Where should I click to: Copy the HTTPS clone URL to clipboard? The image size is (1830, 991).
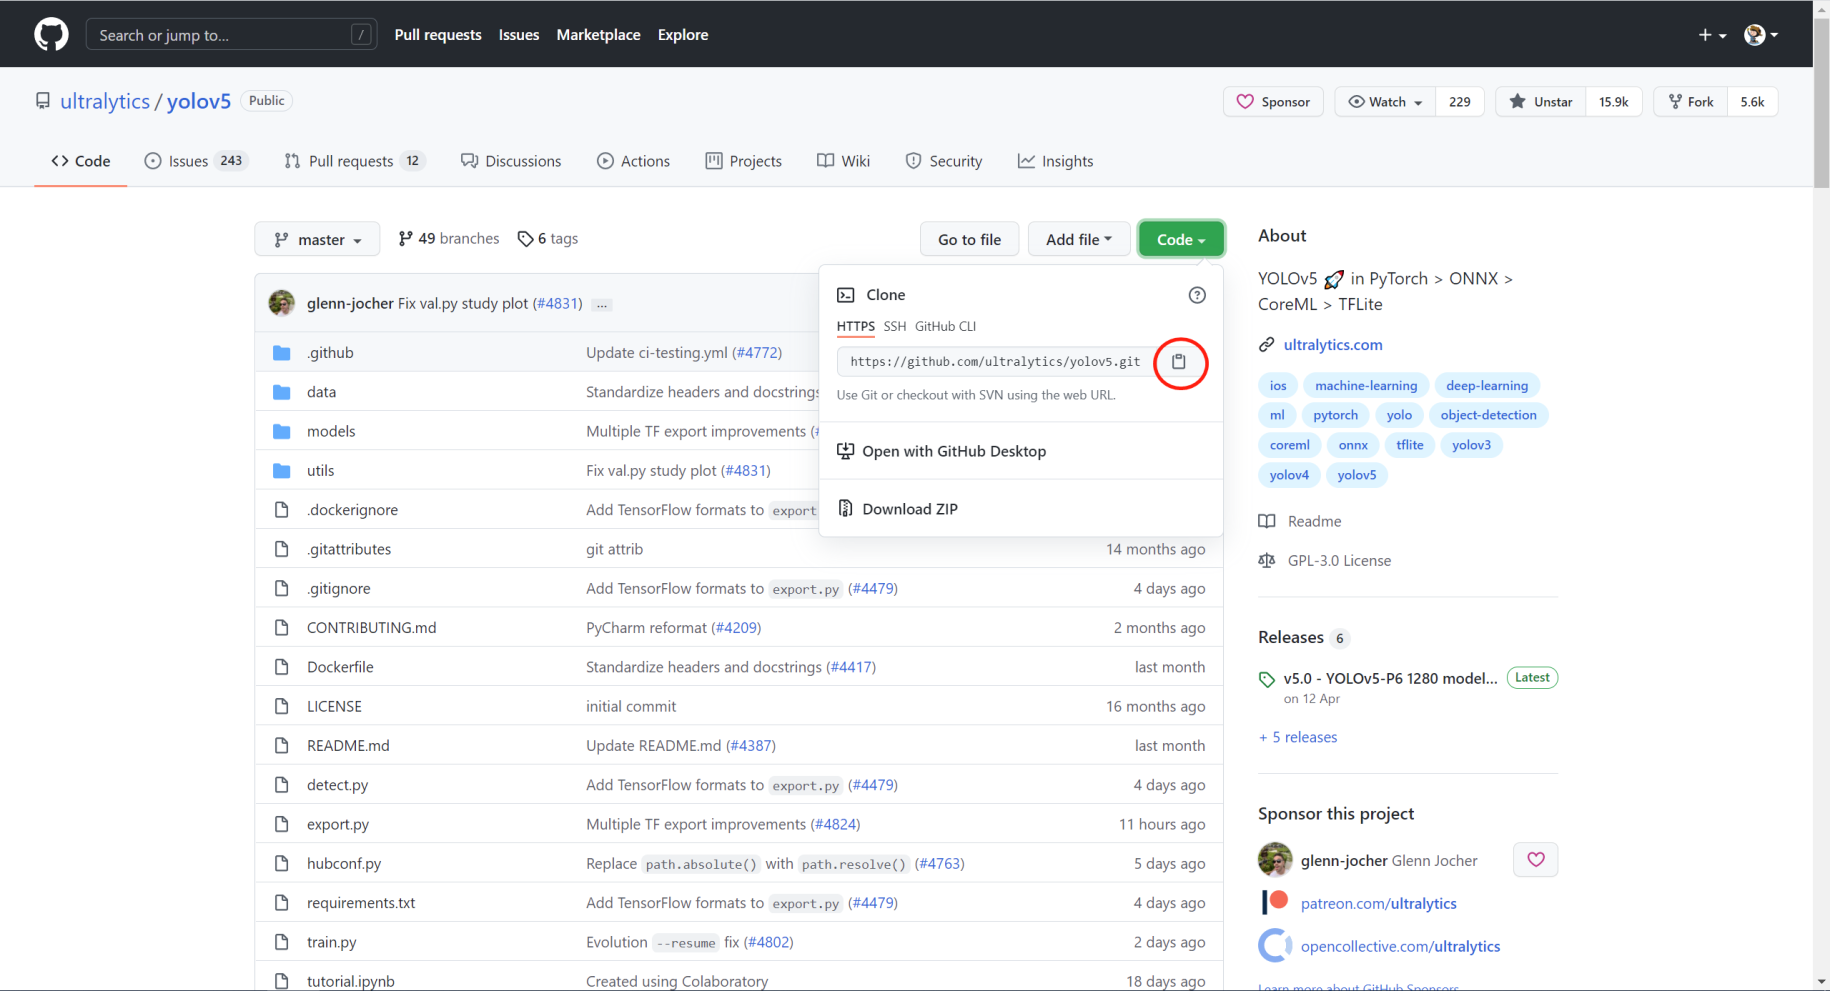tap(1179, 362)
